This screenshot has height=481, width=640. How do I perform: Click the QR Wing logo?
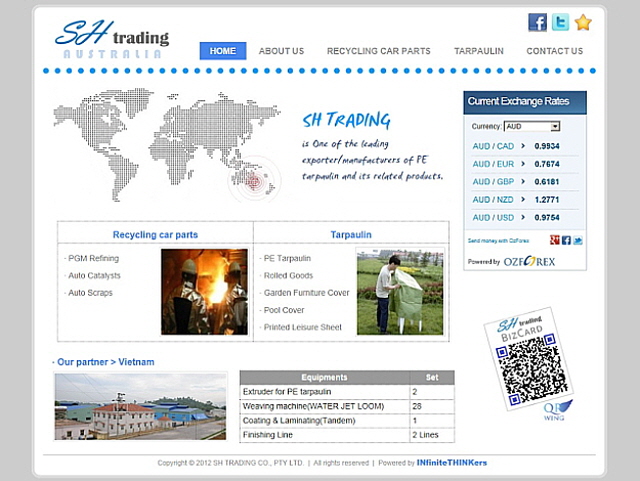[557, 411]
